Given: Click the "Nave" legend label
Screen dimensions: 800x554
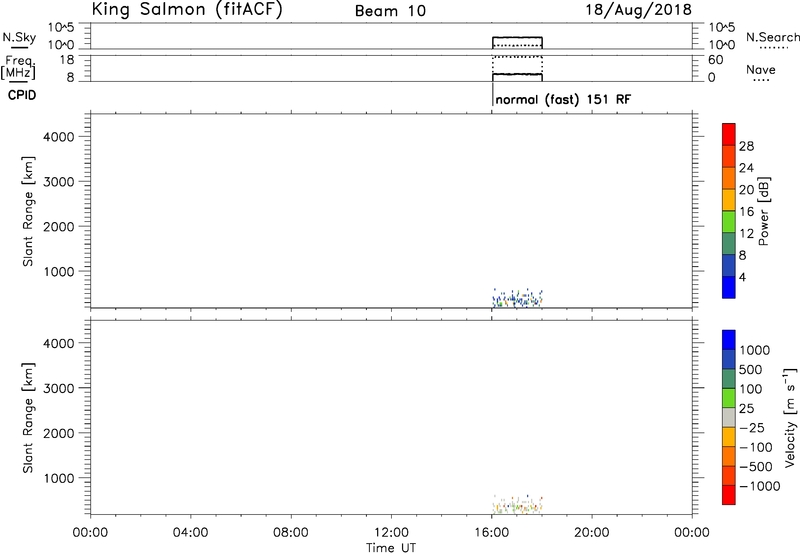Looking at the screenshot, I should (761, 69).
